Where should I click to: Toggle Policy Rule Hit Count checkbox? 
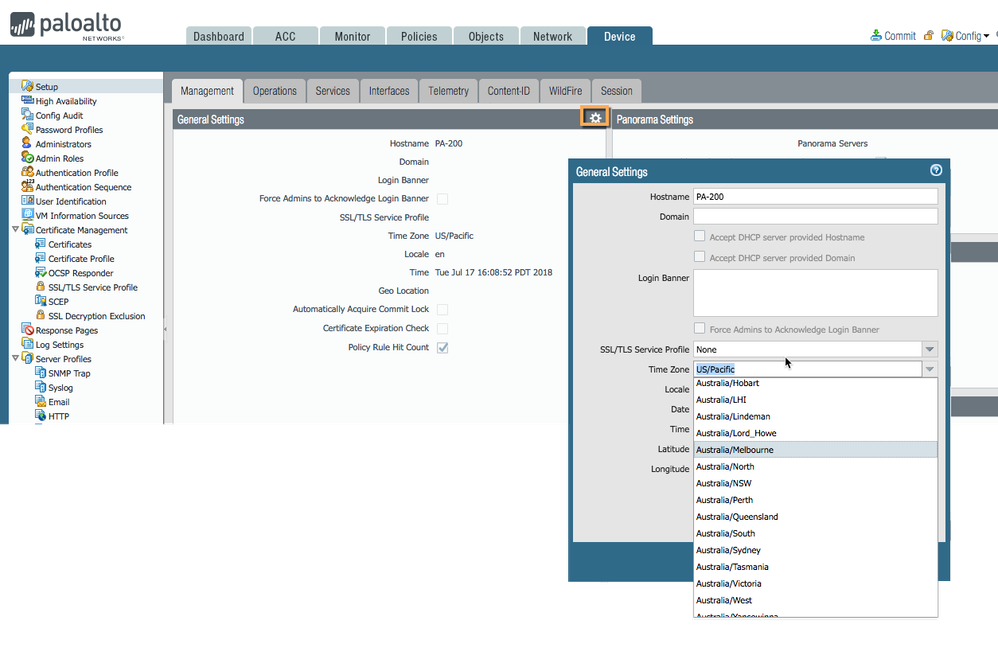442,348
